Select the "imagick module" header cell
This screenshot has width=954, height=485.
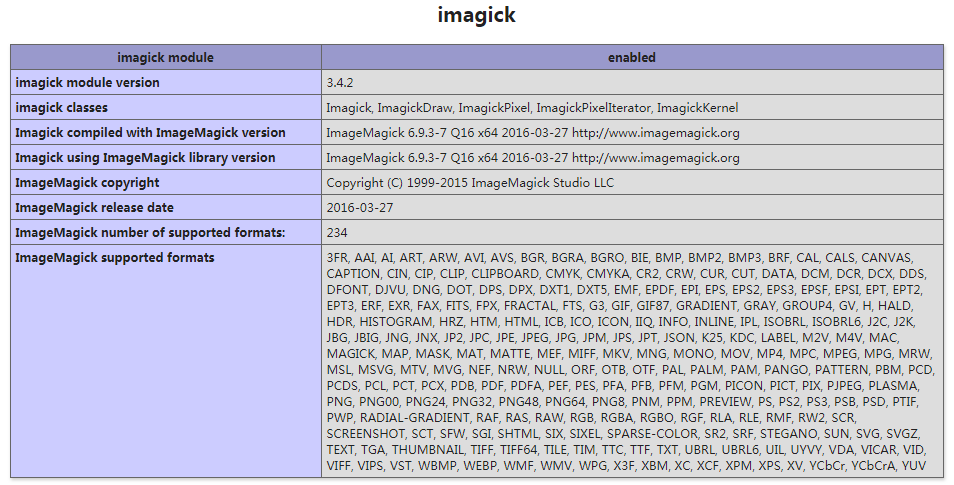point(165,58)
